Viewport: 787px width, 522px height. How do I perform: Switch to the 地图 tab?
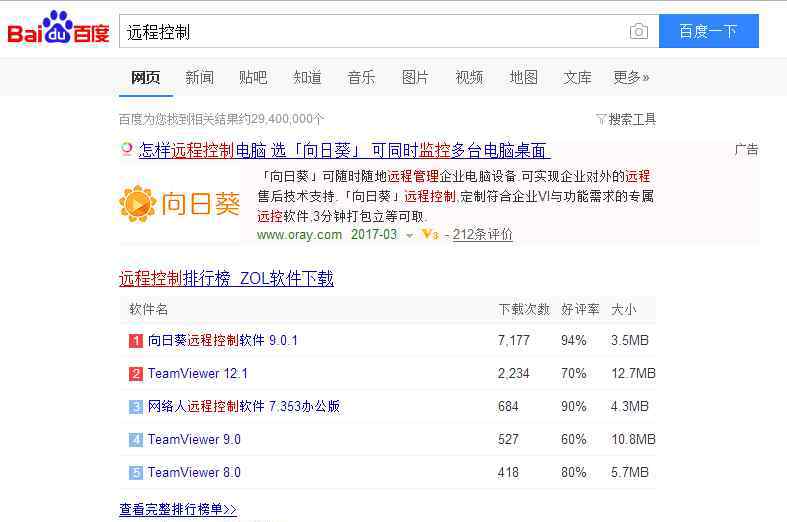pyautogui.click(x=523, y=77)
